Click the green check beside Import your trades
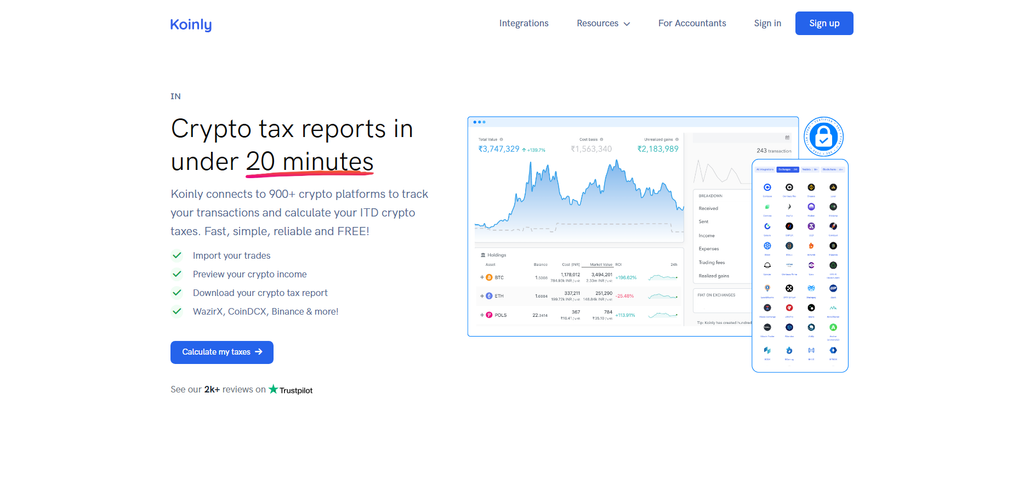Screen dimensions: 1024x501 coord(176,255)
